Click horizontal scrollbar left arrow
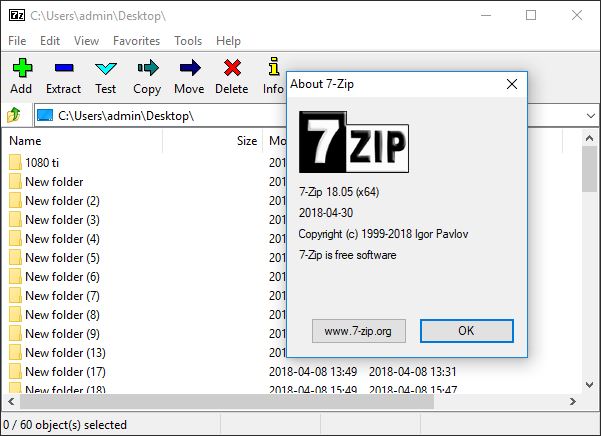The image size is (601, 436). [11, 402]
